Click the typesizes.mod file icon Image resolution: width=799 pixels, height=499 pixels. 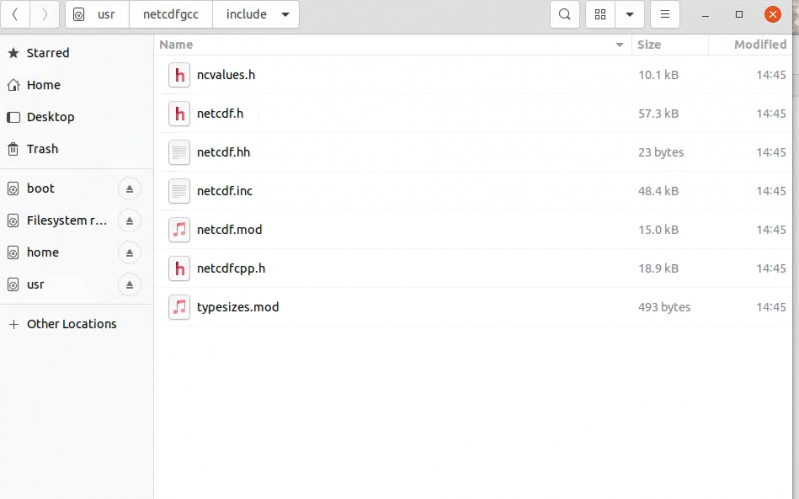(179, 307)
